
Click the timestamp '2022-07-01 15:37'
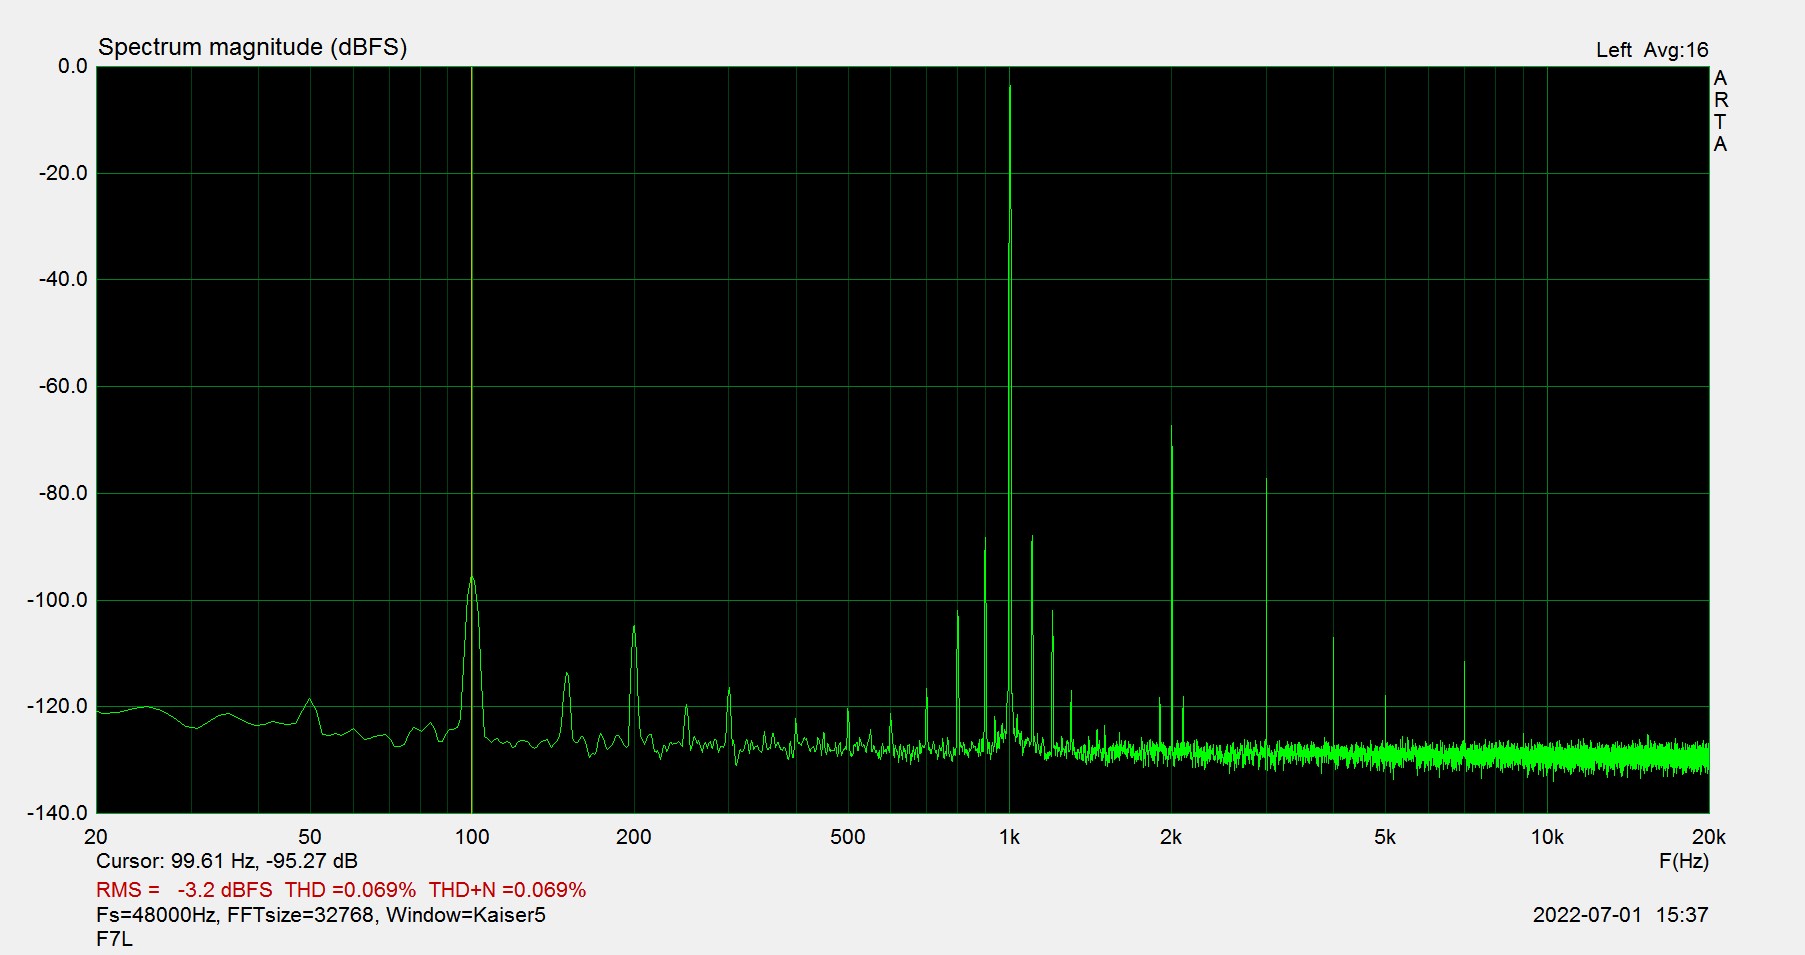point(1620,915)
